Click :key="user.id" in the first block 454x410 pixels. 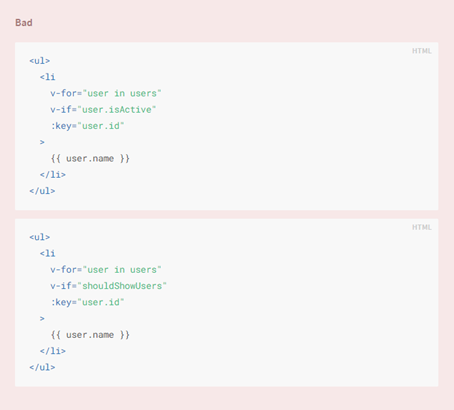coord(87,126)
